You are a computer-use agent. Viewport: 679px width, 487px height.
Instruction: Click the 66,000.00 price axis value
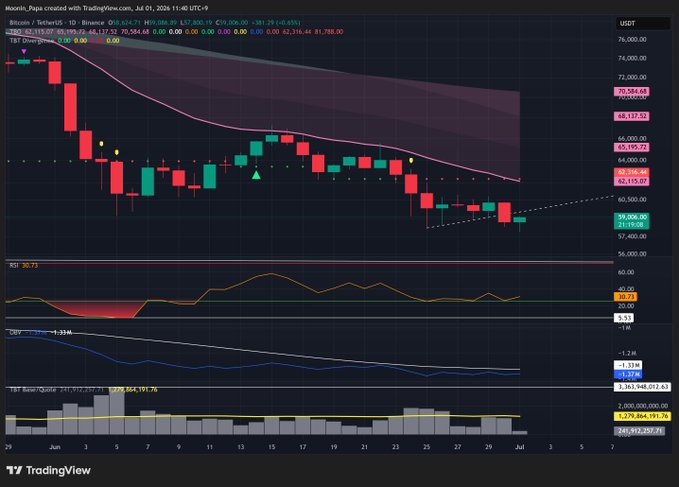[x=632, y=139]
